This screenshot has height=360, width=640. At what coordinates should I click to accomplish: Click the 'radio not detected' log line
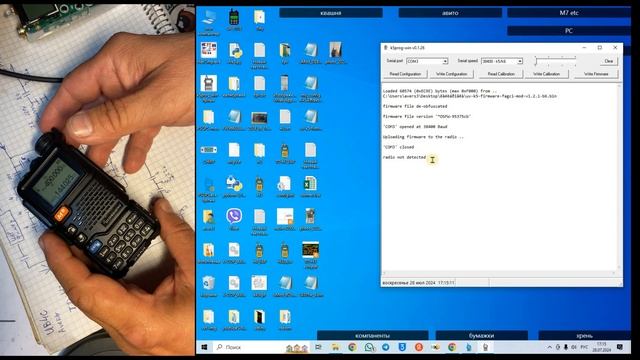pyautogui.click(x=404, y=157)
